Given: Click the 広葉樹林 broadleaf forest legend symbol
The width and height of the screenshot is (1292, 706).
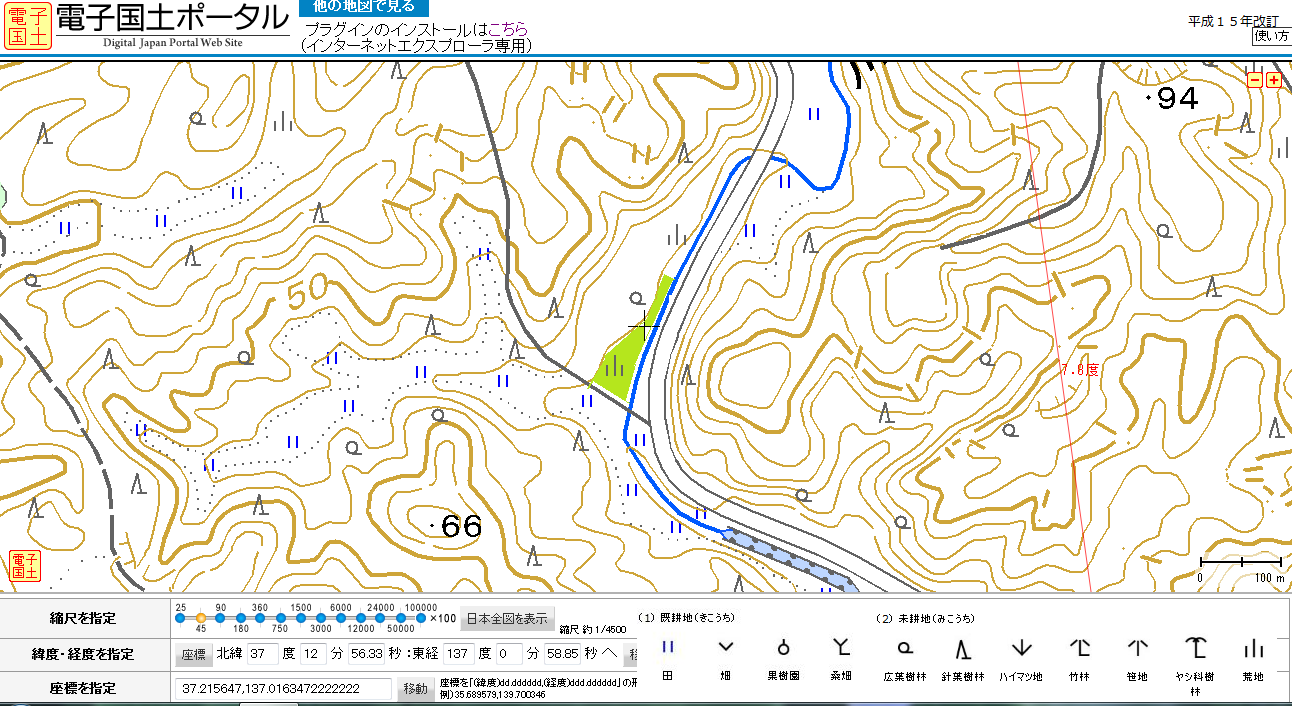Looking at the screenshot, I should 905,647.
